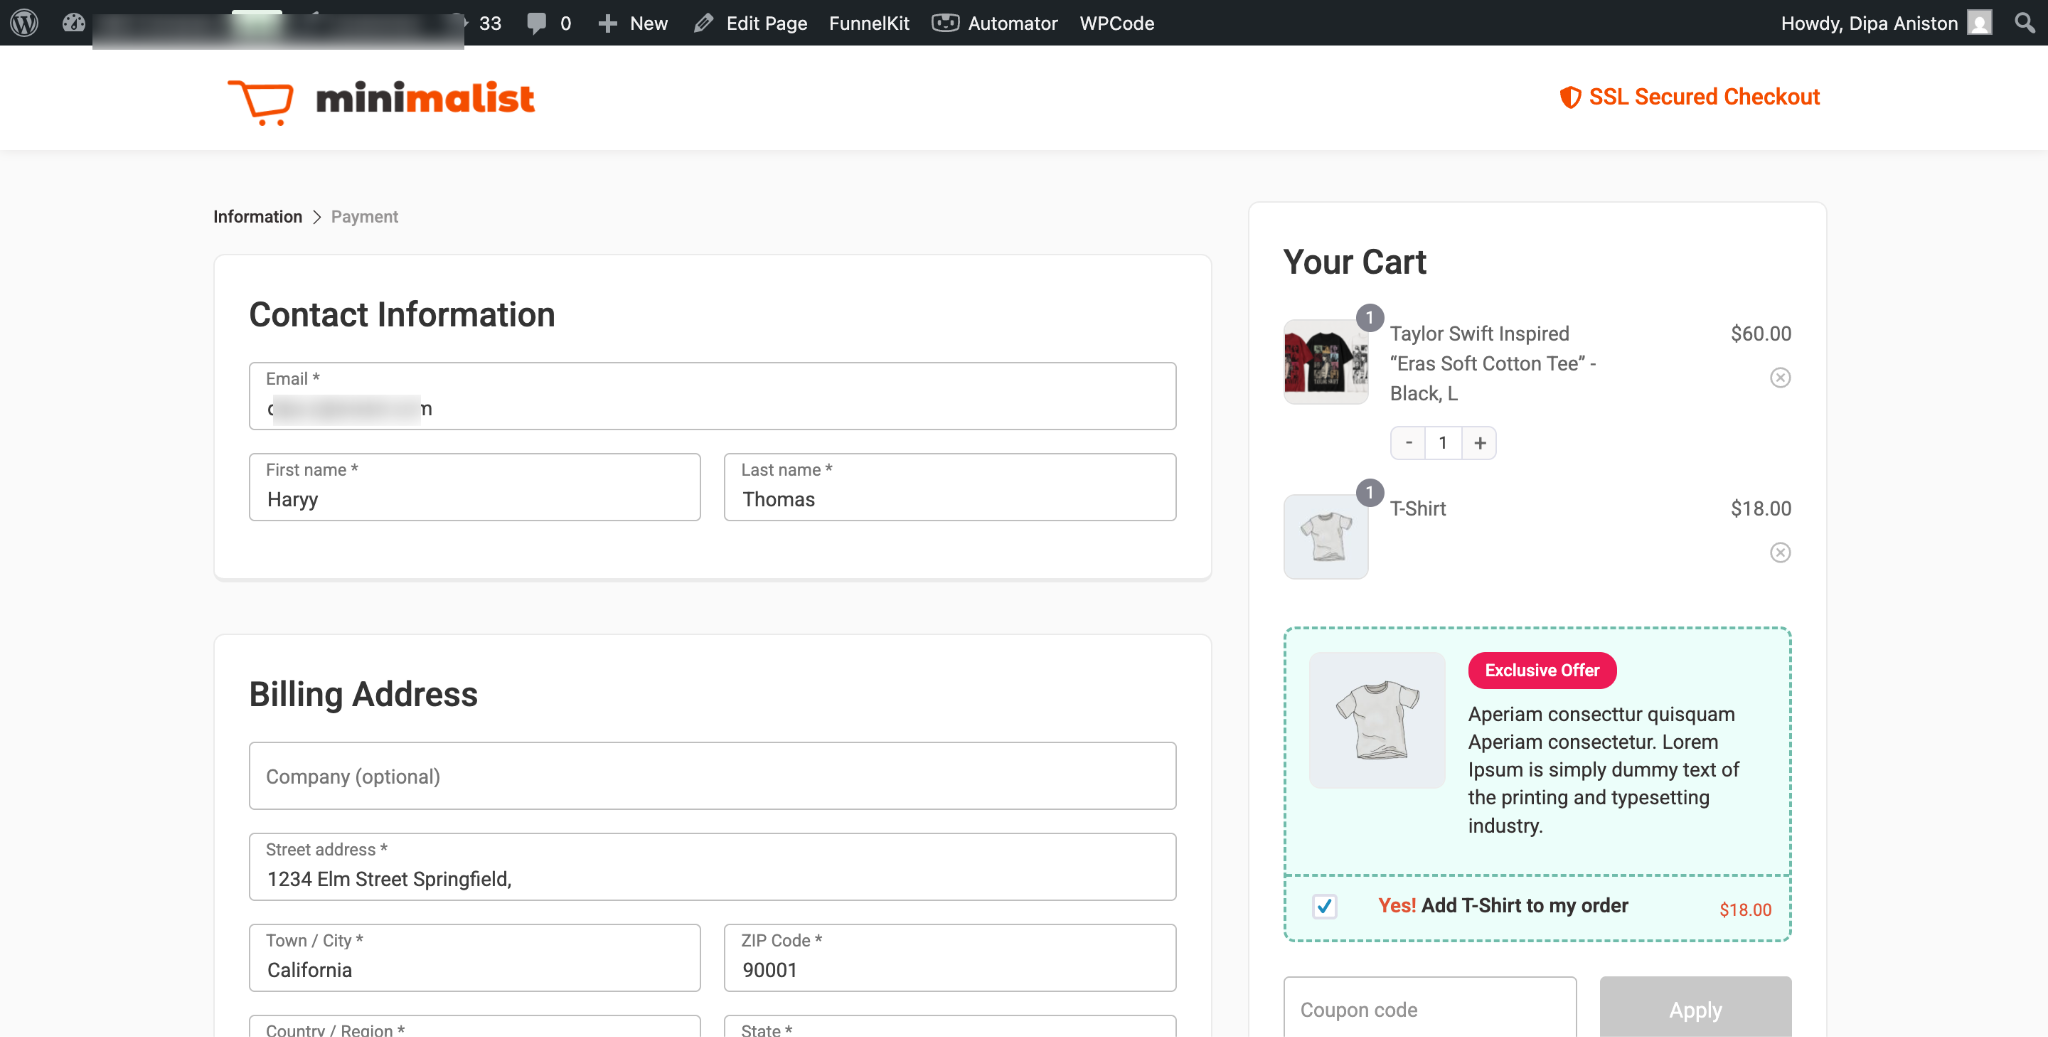Viewport: 2048px width, 1037px height.
Task: Open the search magnifier in admin bar
Action: coord(2025,23)
